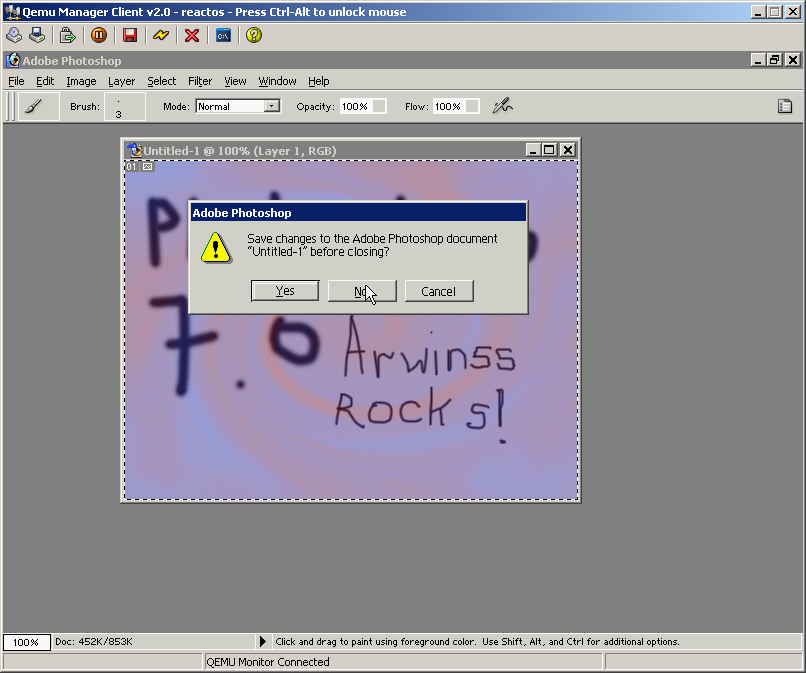Expand the status bar arrow menu
The height and width of the screenshot is (673, 806).
pos(263,642)
